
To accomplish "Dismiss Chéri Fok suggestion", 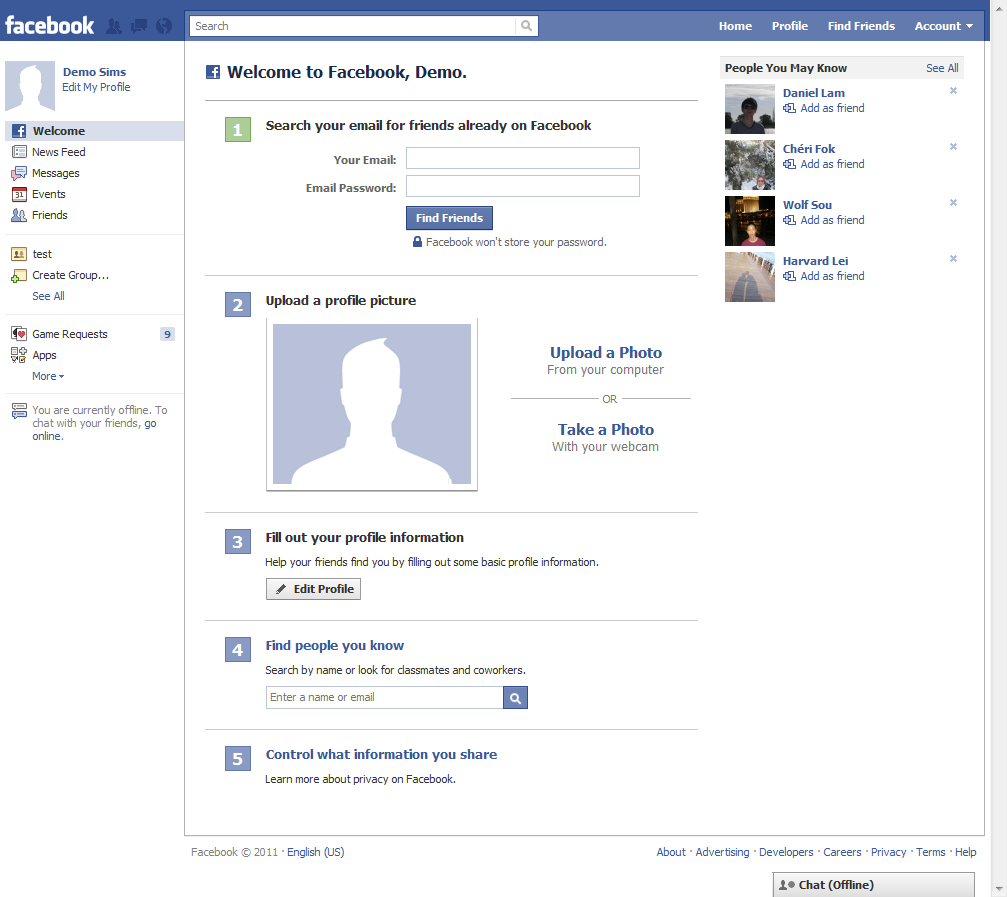I will (954, 146).
